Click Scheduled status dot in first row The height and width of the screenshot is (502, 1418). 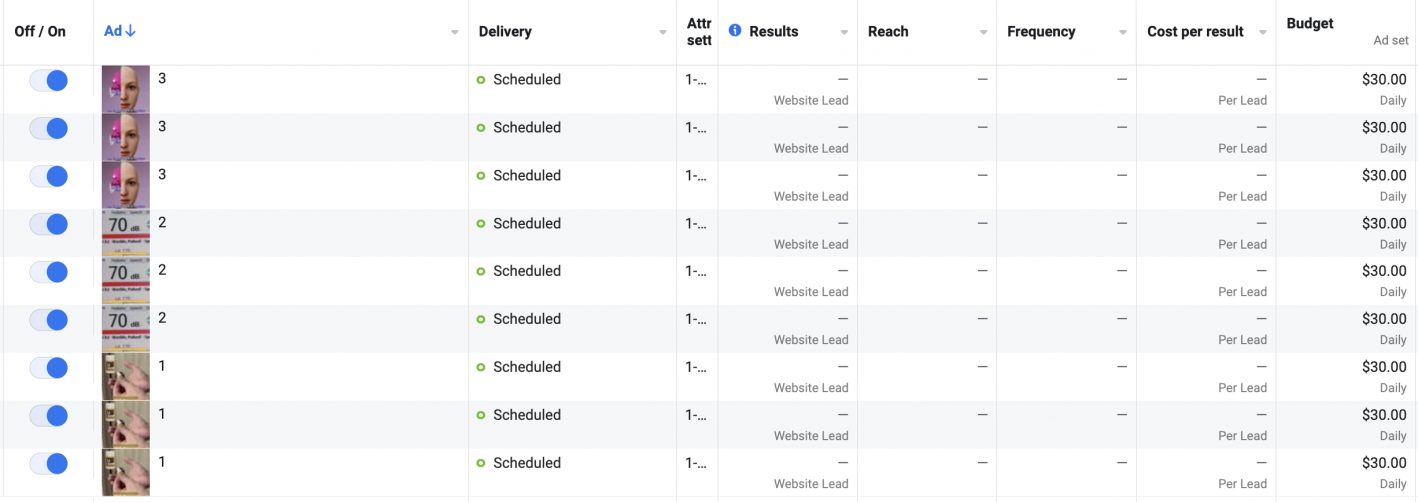coord(481,80)
